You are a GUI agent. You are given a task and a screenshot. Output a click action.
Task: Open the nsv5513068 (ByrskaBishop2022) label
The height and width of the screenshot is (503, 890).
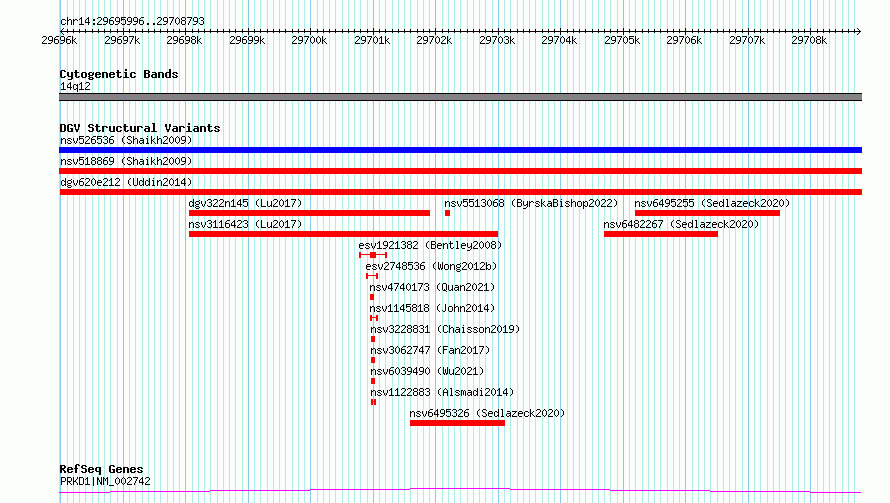click(531, 203)
